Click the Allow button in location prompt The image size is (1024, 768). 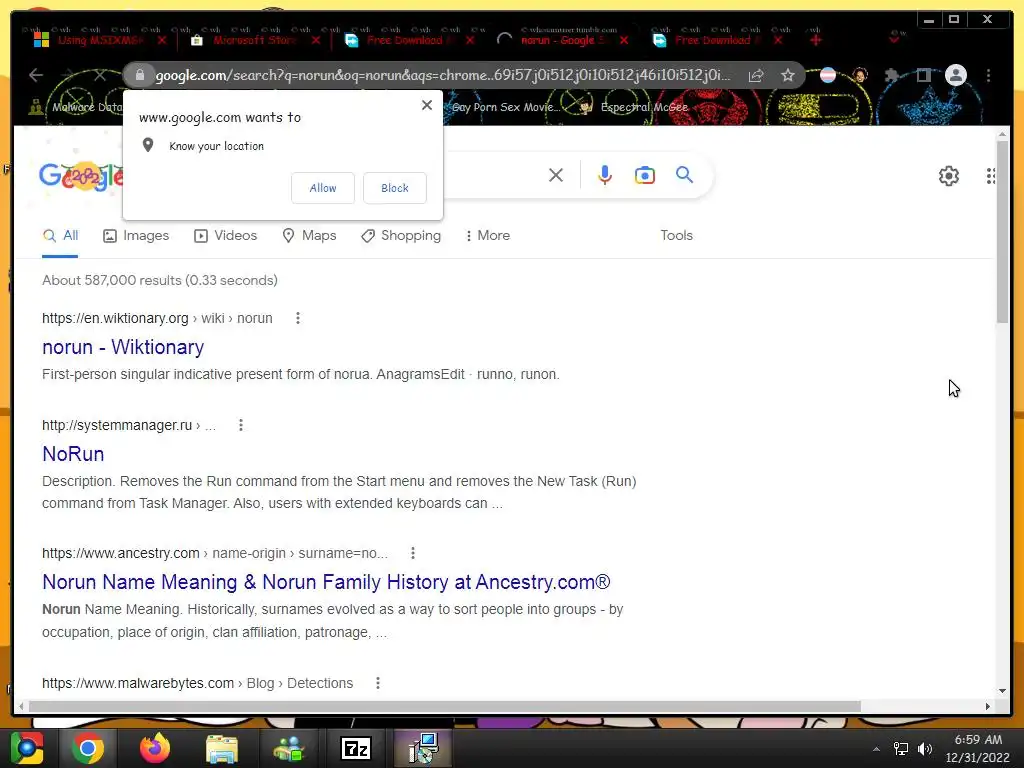[323, 188]
